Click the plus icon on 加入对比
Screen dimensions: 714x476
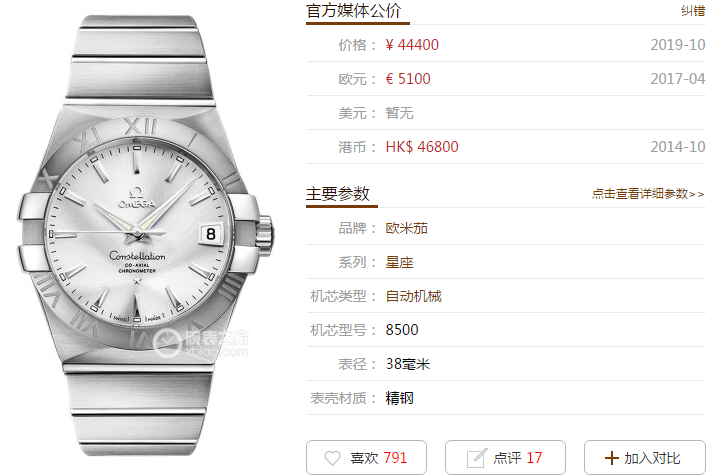(612, 458)
